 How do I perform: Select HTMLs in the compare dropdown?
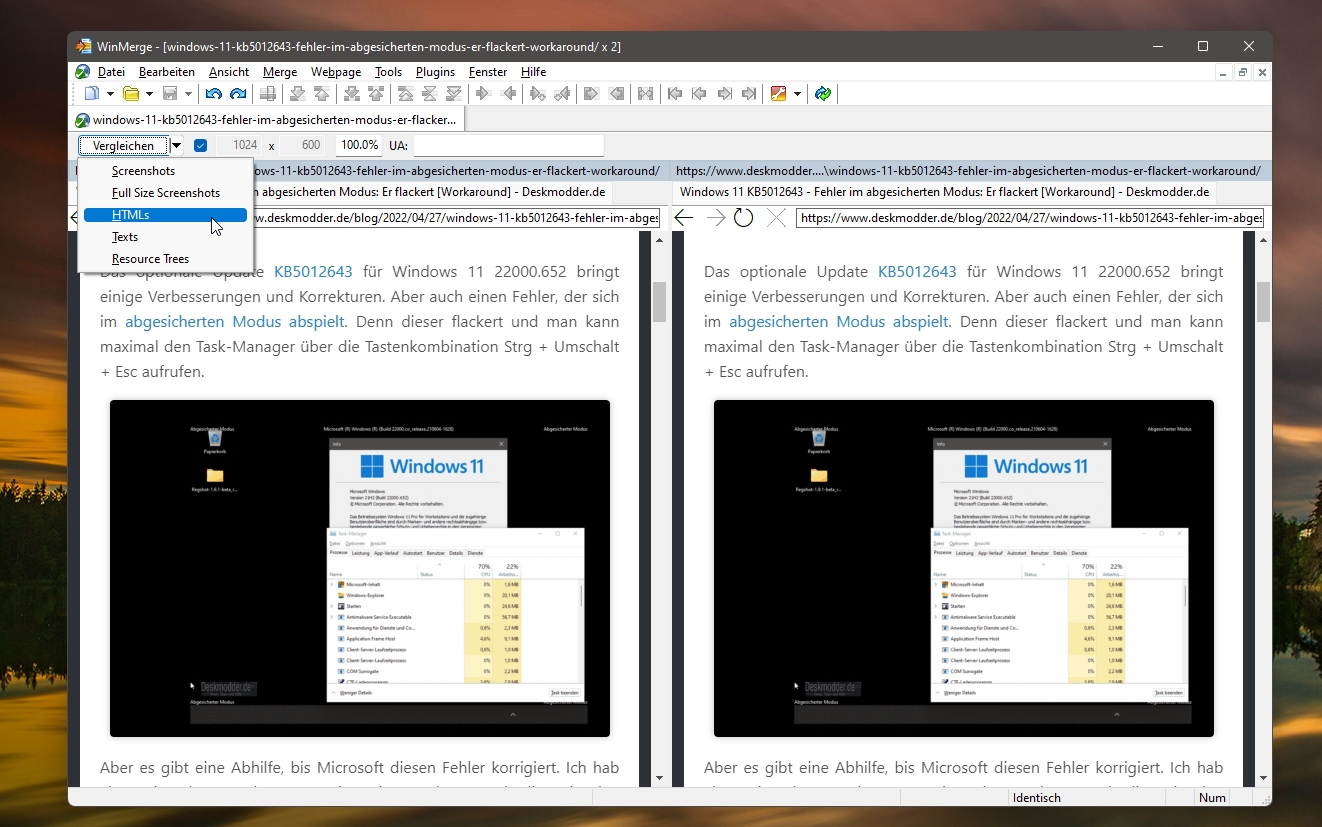[165, 215]
